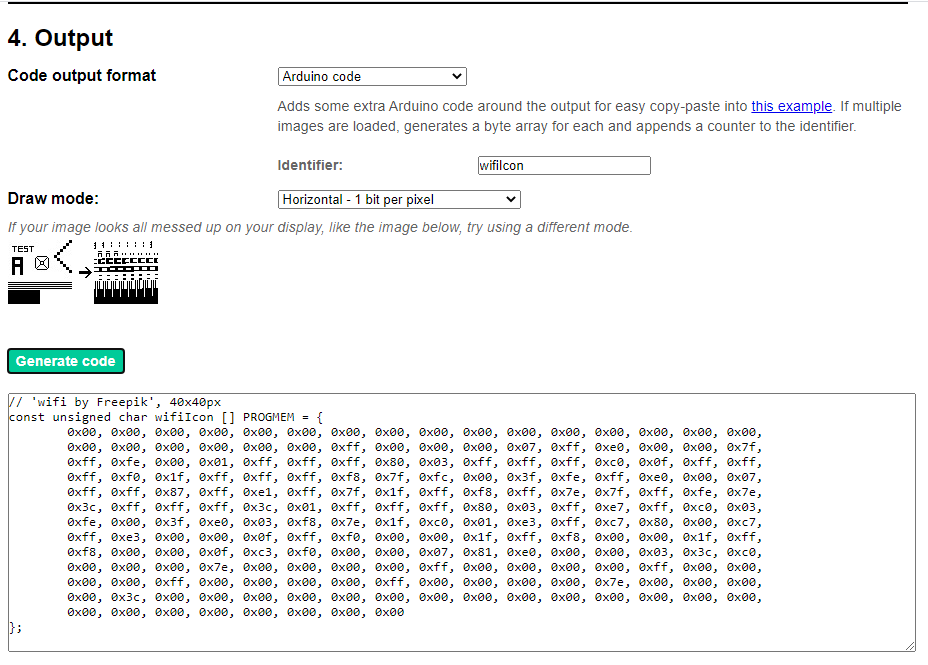Open the 'this example' link
Screen dimensions: 928x665
[x=791, y=106]
